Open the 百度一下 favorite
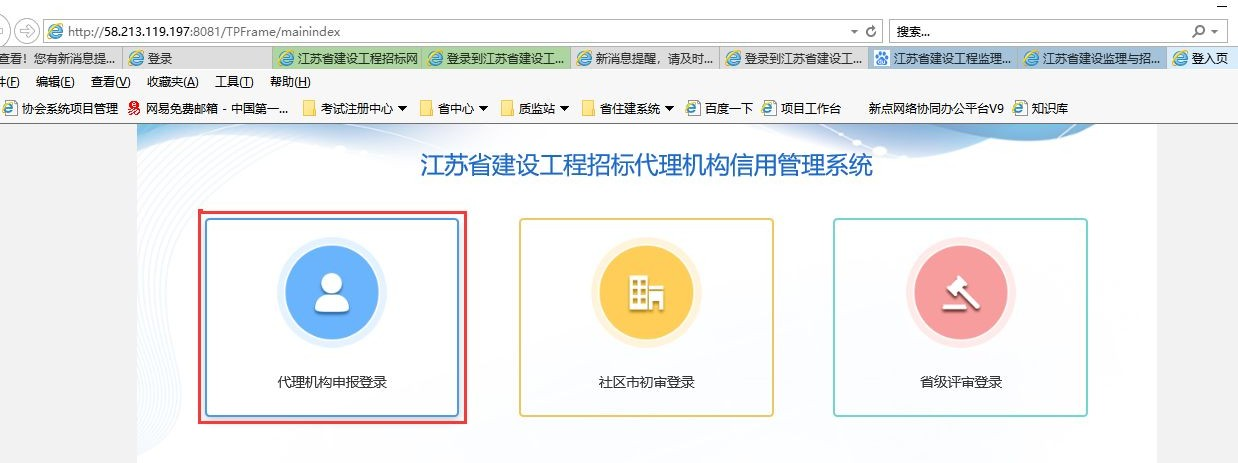 click(720, 108)
